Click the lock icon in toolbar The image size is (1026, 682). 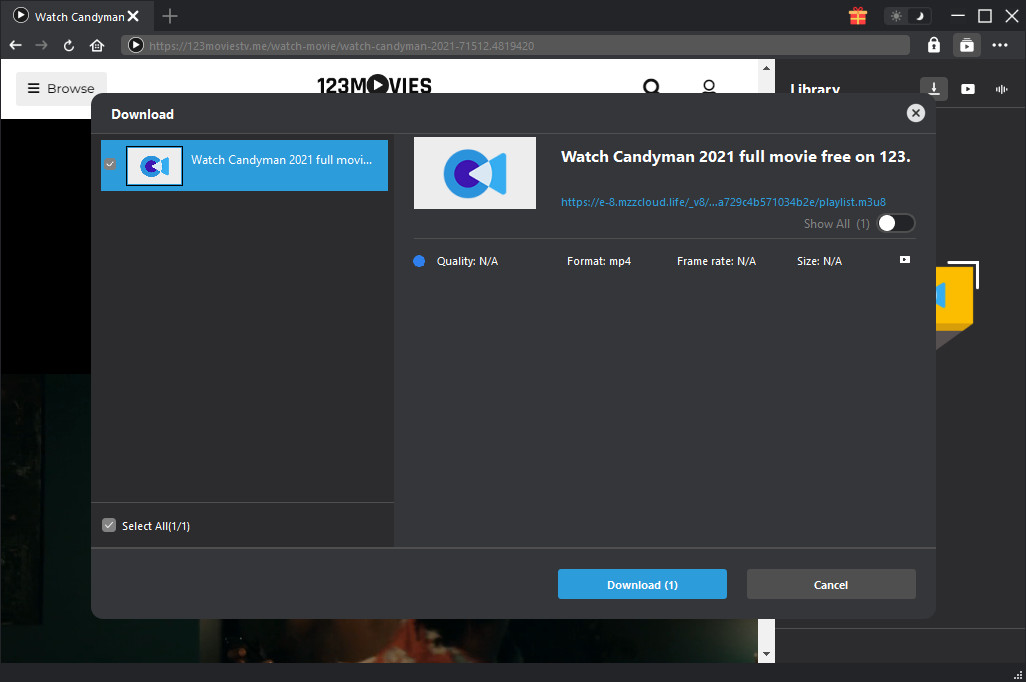pyautogui.click(x=933, y=45)
